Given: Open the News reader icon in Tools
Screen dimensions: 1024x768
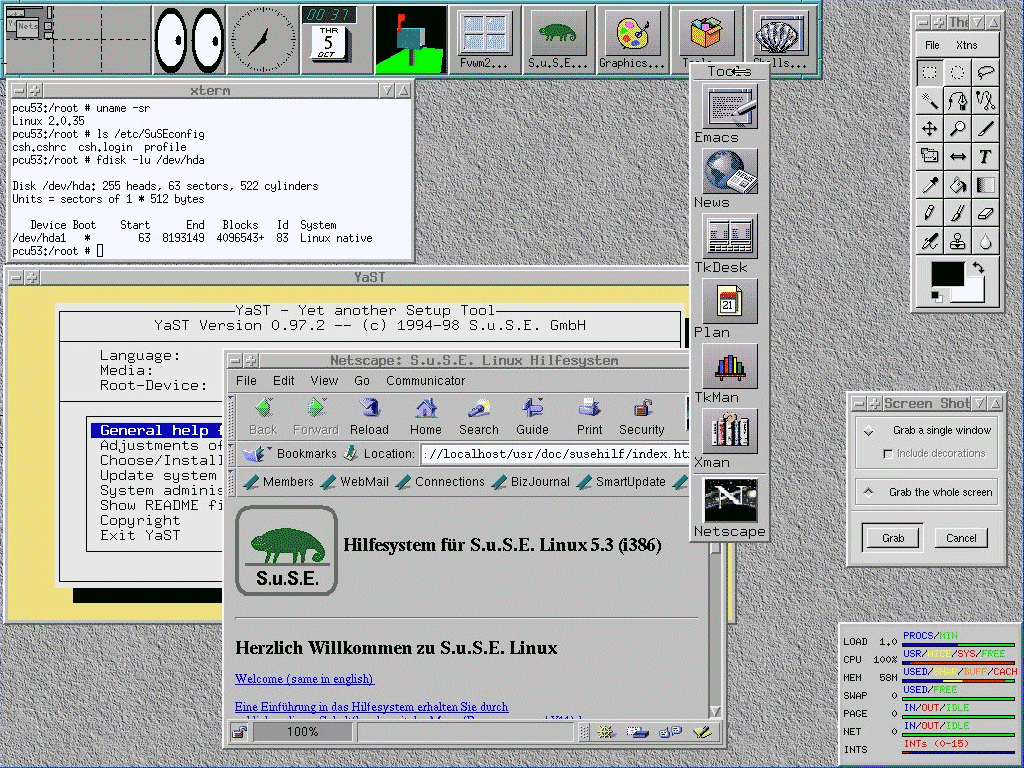Looking at the screenshot, I should coord(729,171).
